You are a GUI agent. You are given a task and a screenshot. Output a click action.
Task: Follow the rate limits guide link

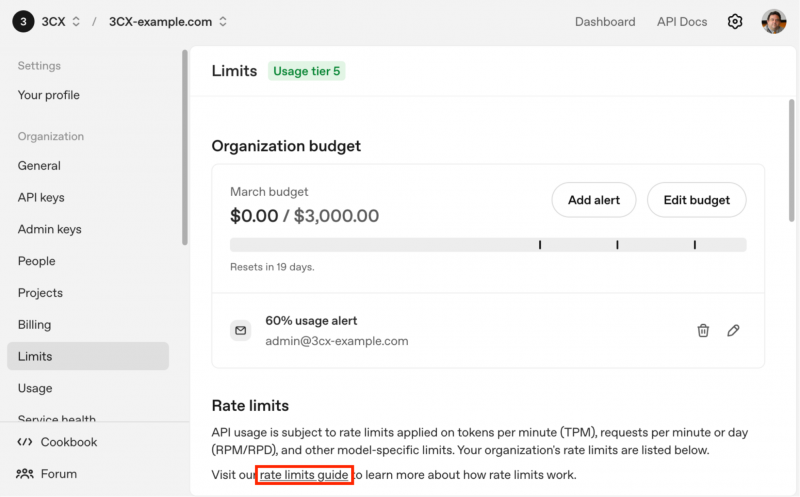pyautogui.click(x=304, y=475)
